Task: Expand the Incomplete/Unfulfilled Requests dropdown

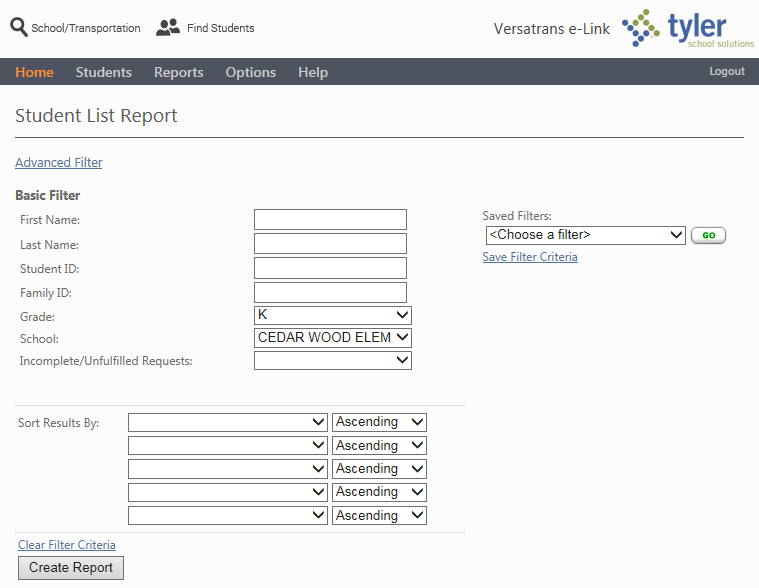Action: point(333,360)
